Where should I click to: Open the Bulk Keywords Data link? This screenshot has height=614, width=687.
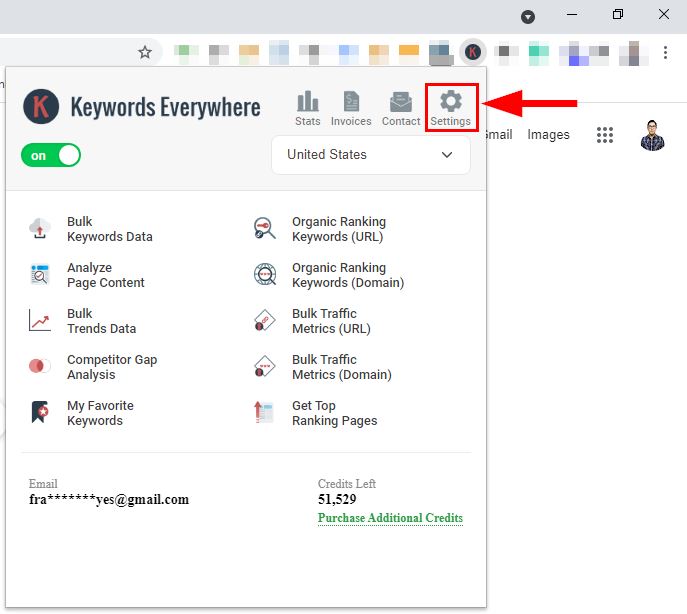coord(110,229)
